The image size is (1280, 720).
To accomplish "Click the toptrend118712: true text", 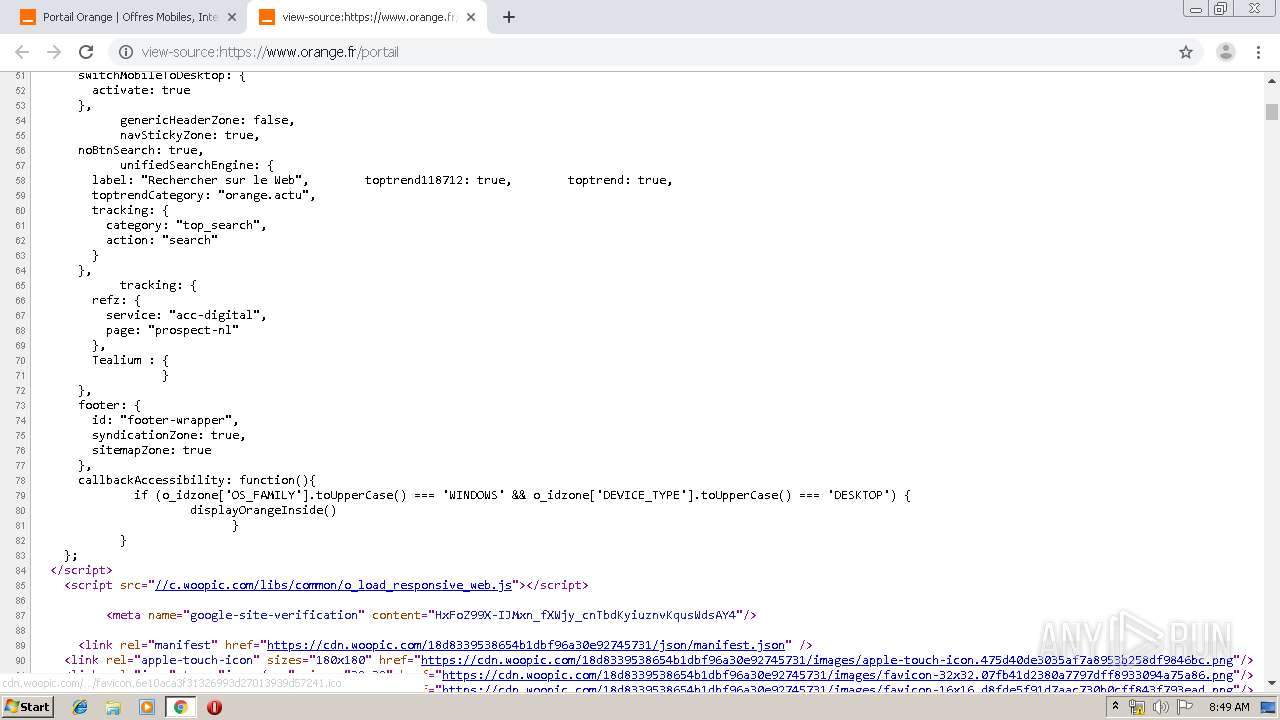I will (438, 180).
